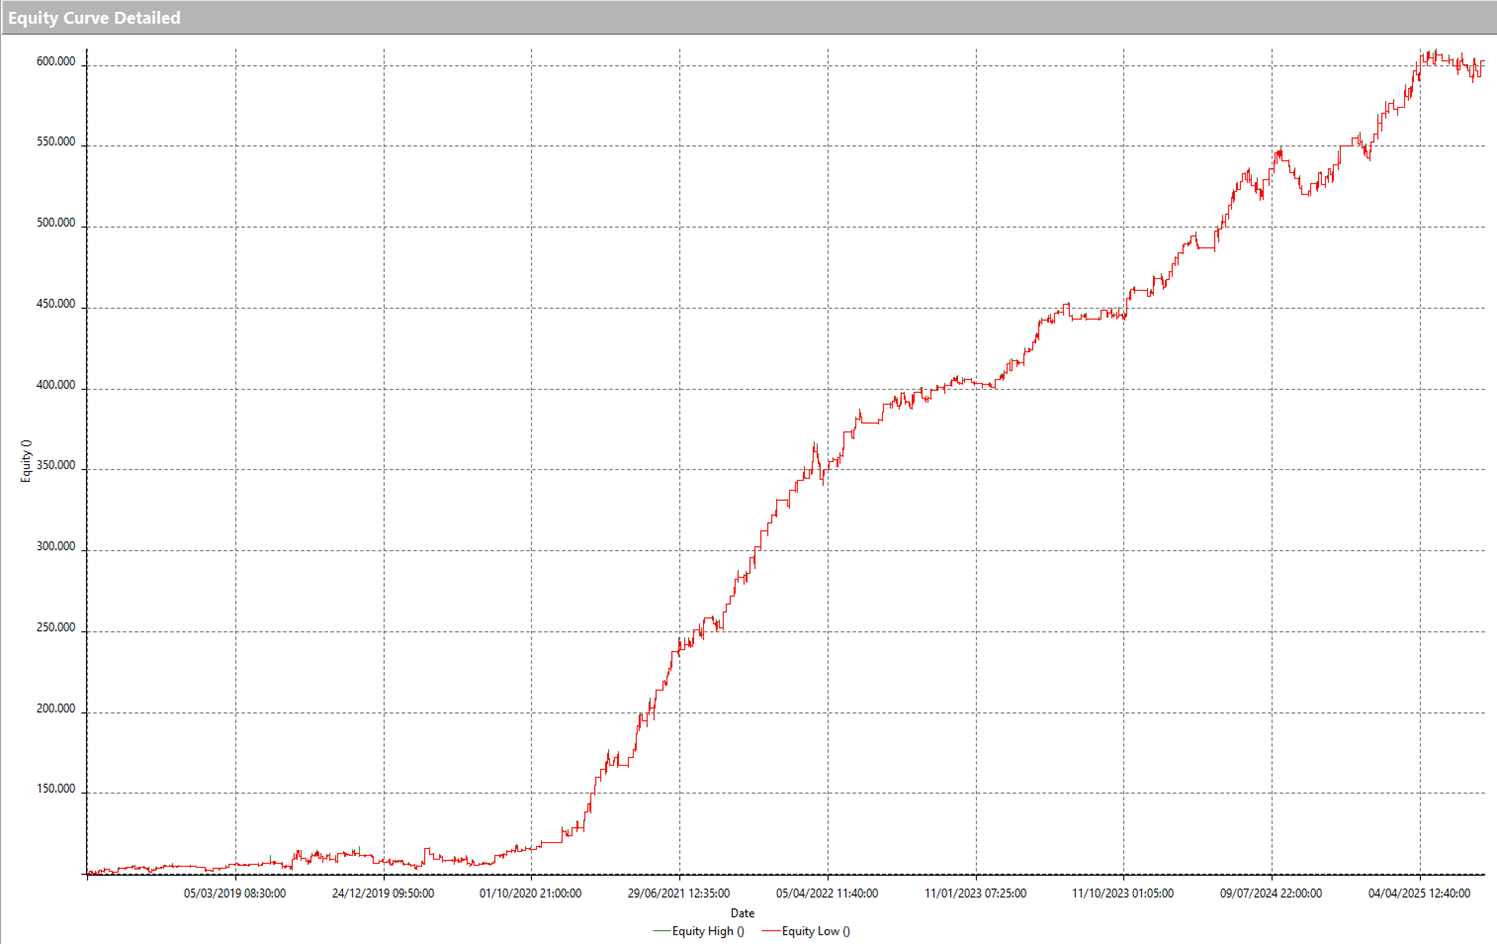The image size is (1497, 944).
Task: Click the Date axis title
Action: [742, 913]
